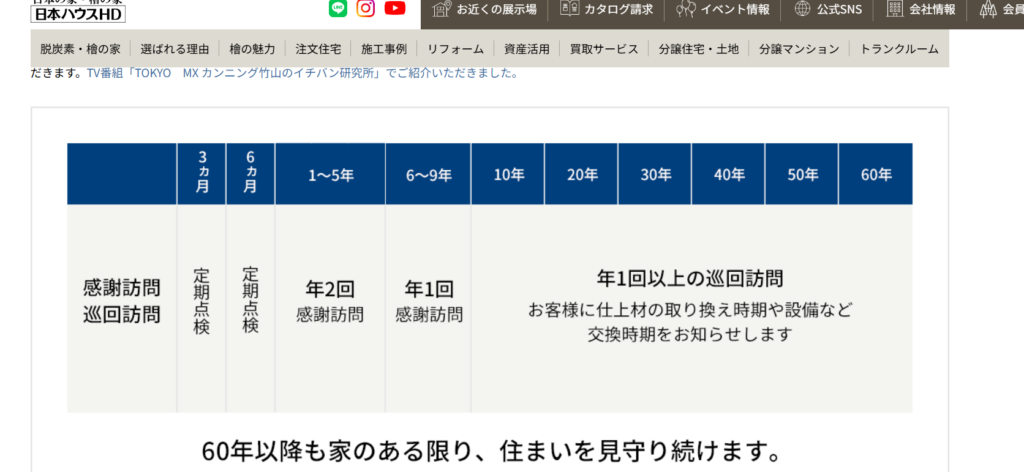
Task: Click the building icon for 会社情報
Action: [893, 9]
